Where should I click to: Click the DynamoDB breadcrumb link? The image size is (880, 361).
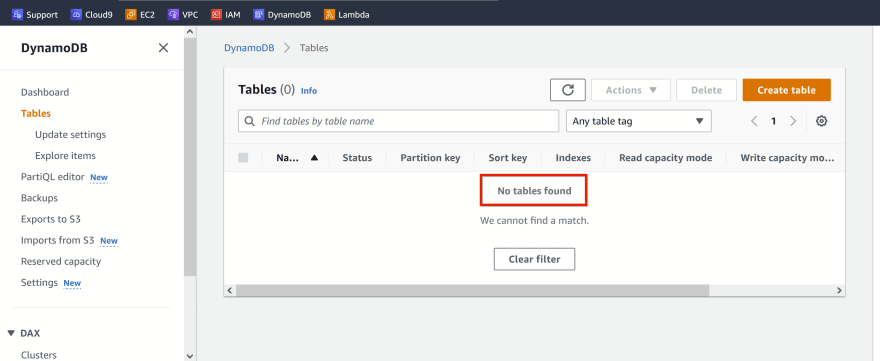pos(249,48)
